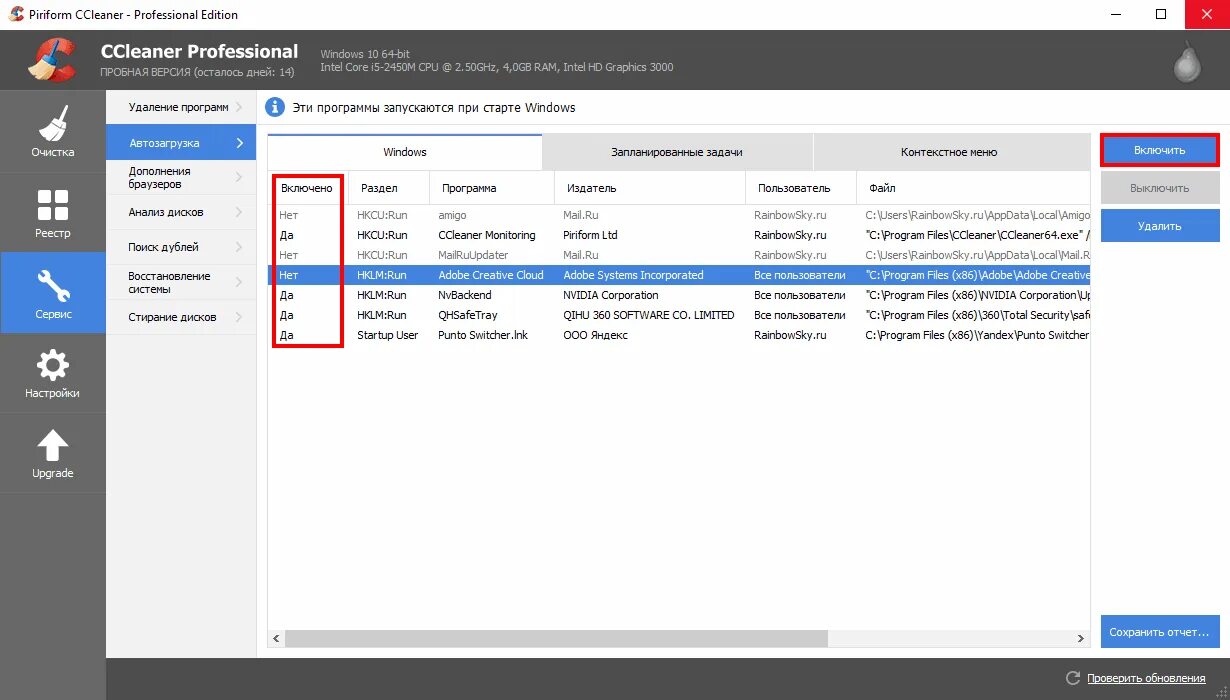
Task: Open the Очистка cleaner section
Action: [52, 131]
